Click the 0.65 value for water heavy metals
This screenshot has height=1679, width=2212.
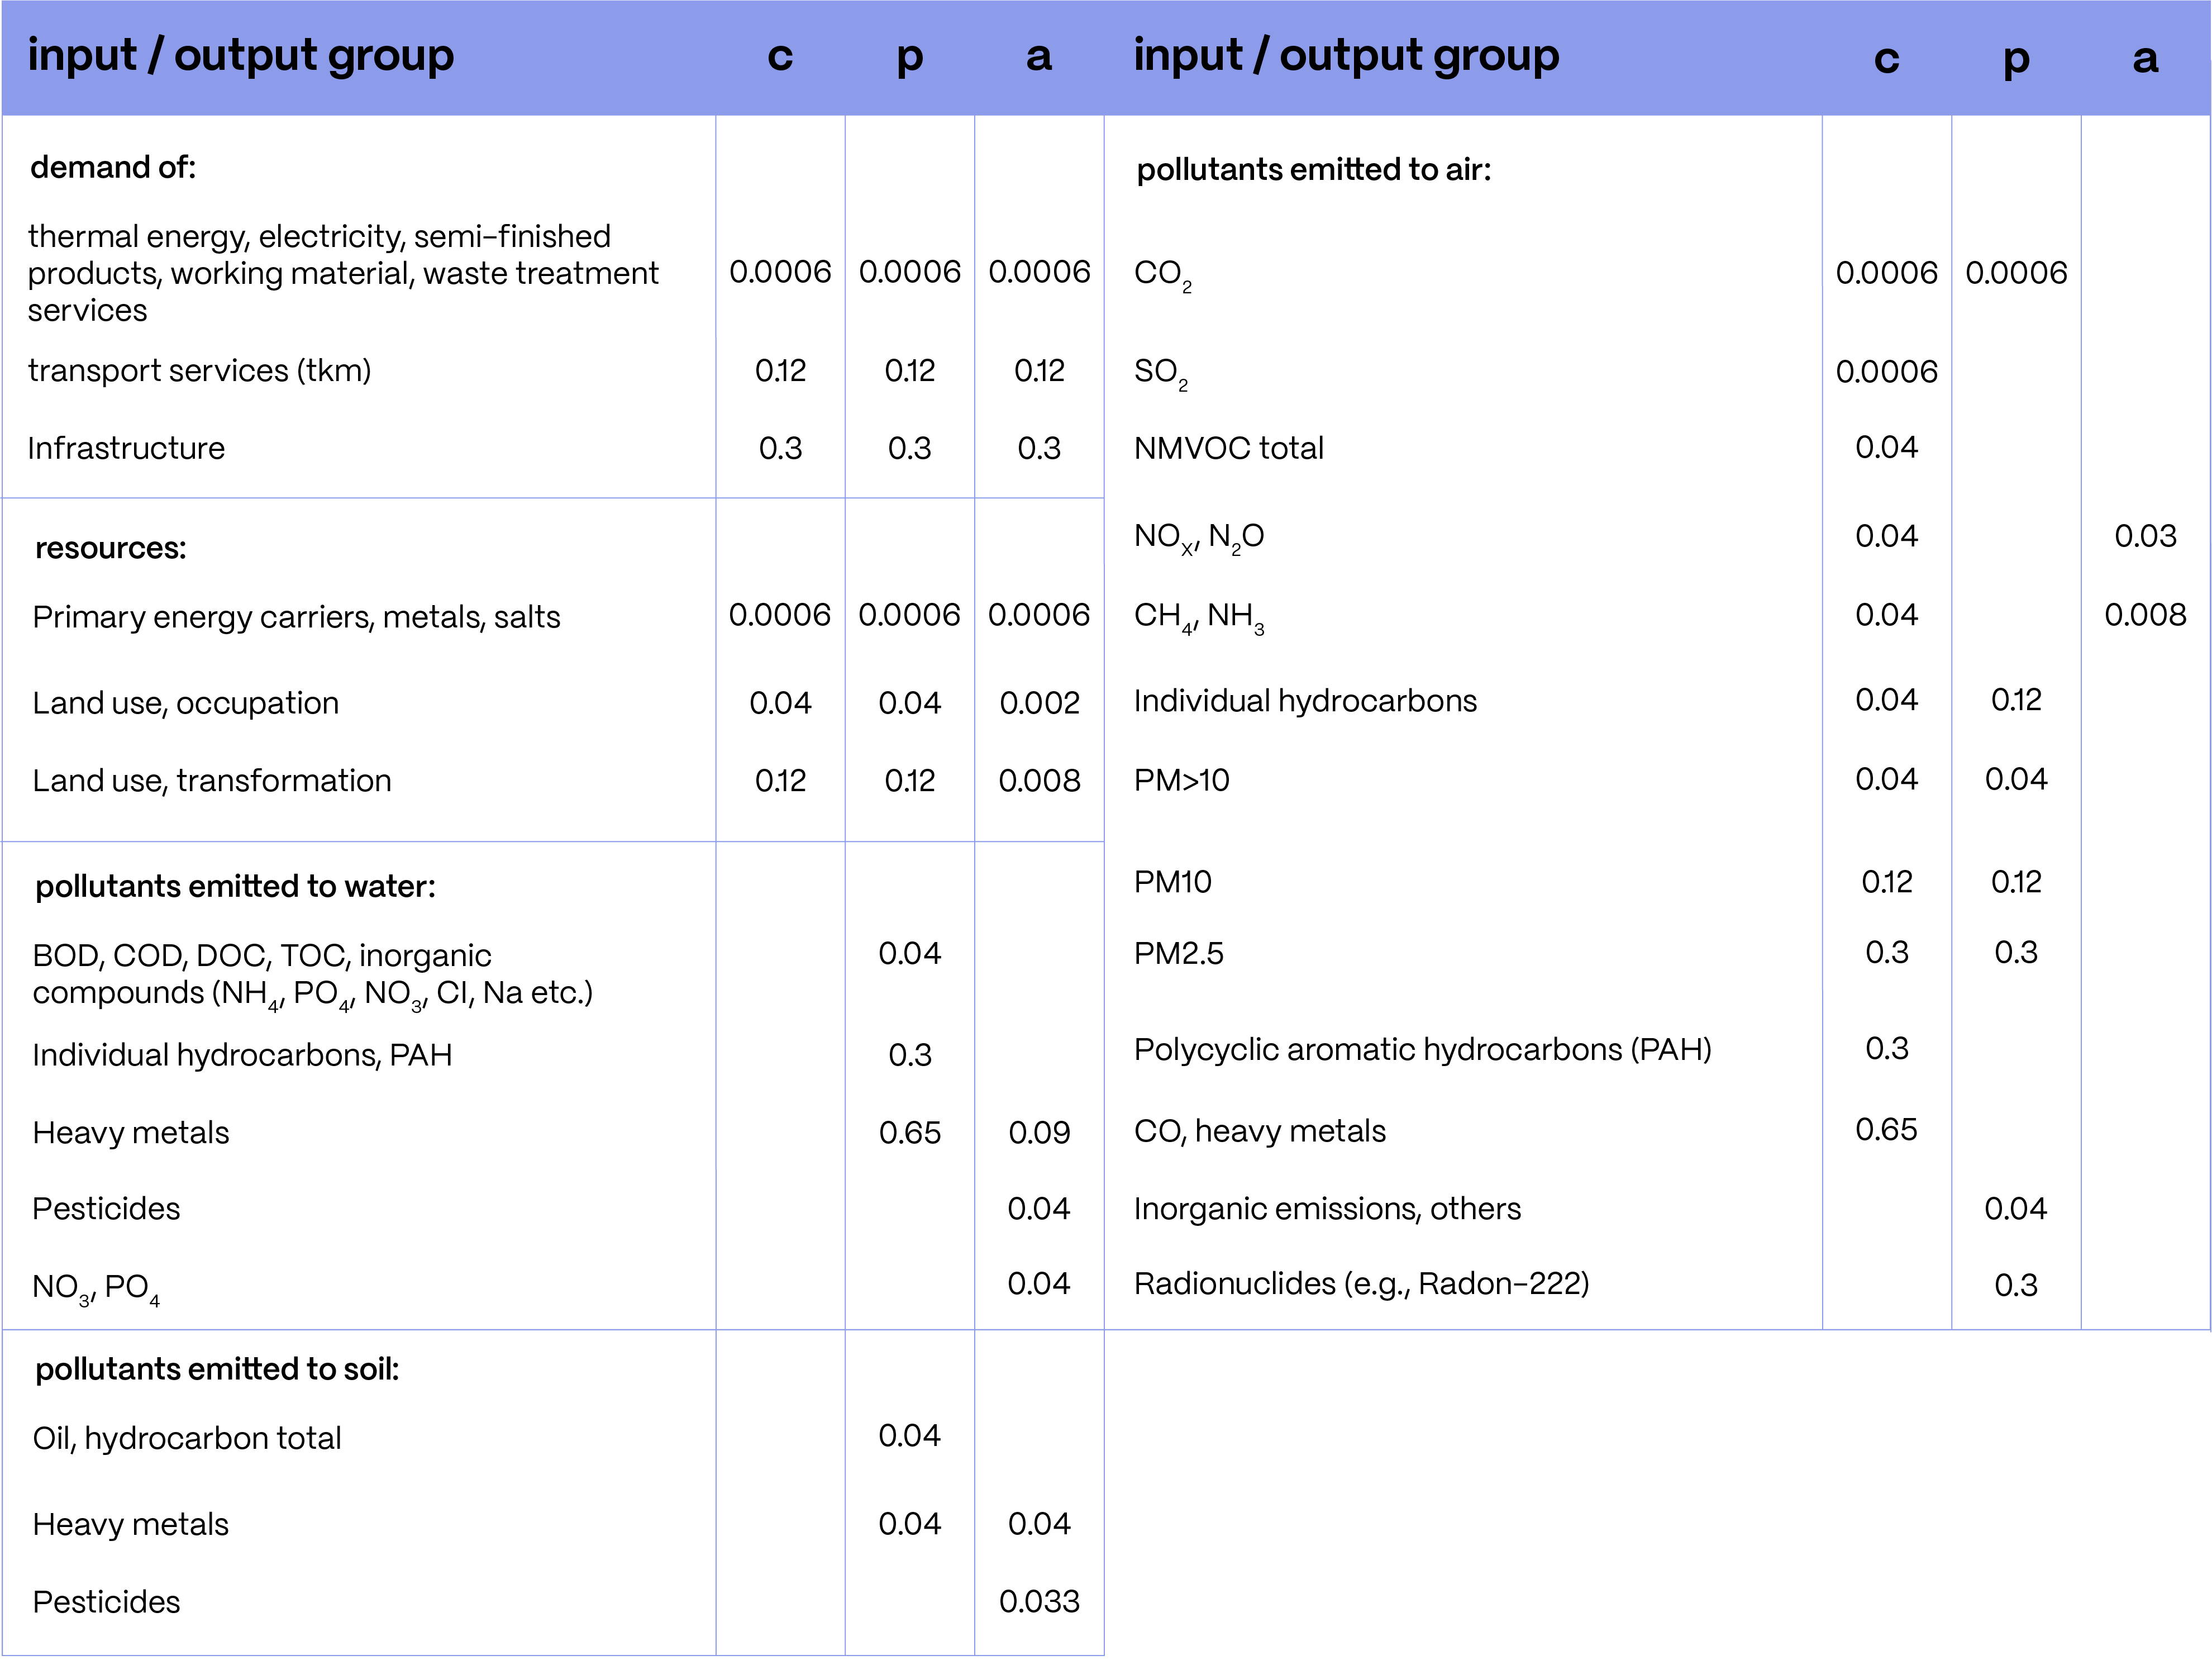click(909, 1133)
